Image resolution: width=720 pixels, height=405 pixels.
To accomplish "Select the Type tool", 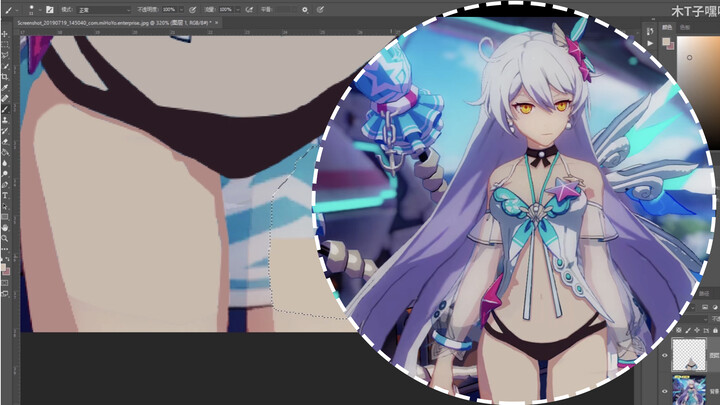I will point(5,196).
